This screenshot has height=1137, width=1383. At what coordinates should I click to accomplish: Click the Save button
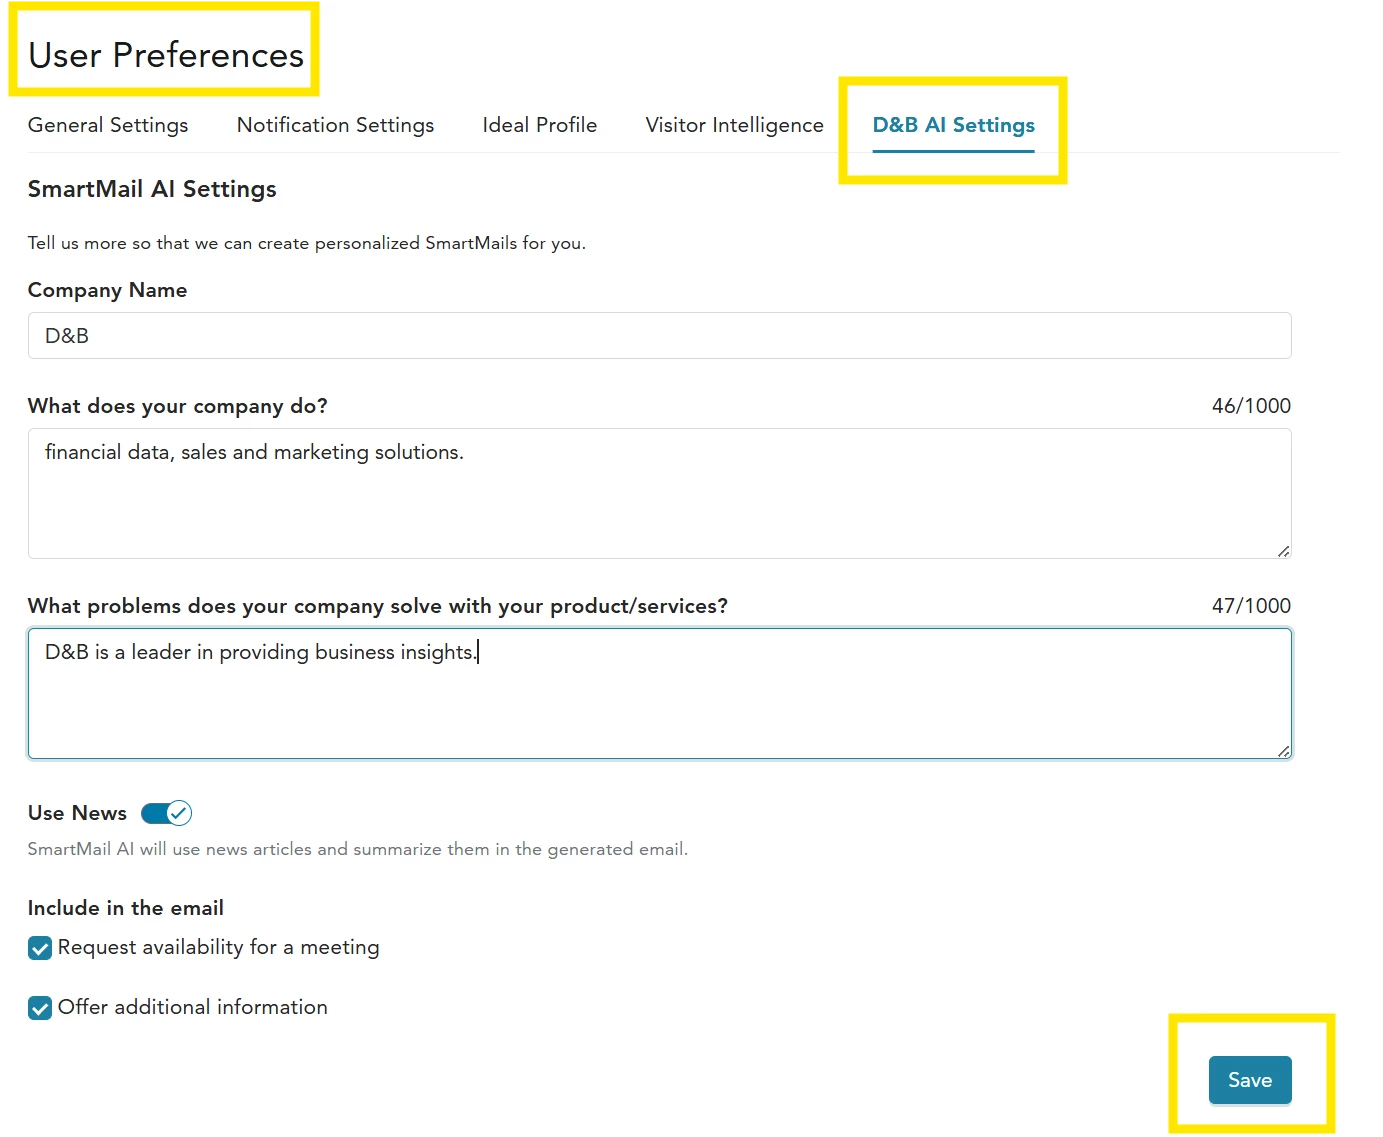[x=1250, y=1080]
